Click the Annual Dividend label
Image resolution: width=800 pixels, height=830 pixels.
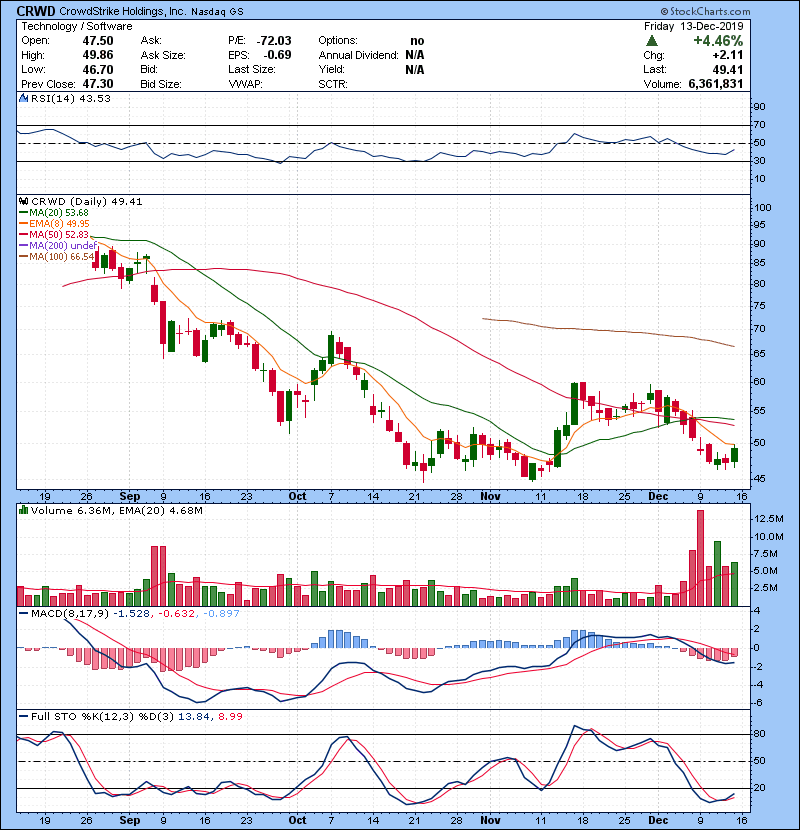[358, 55]
